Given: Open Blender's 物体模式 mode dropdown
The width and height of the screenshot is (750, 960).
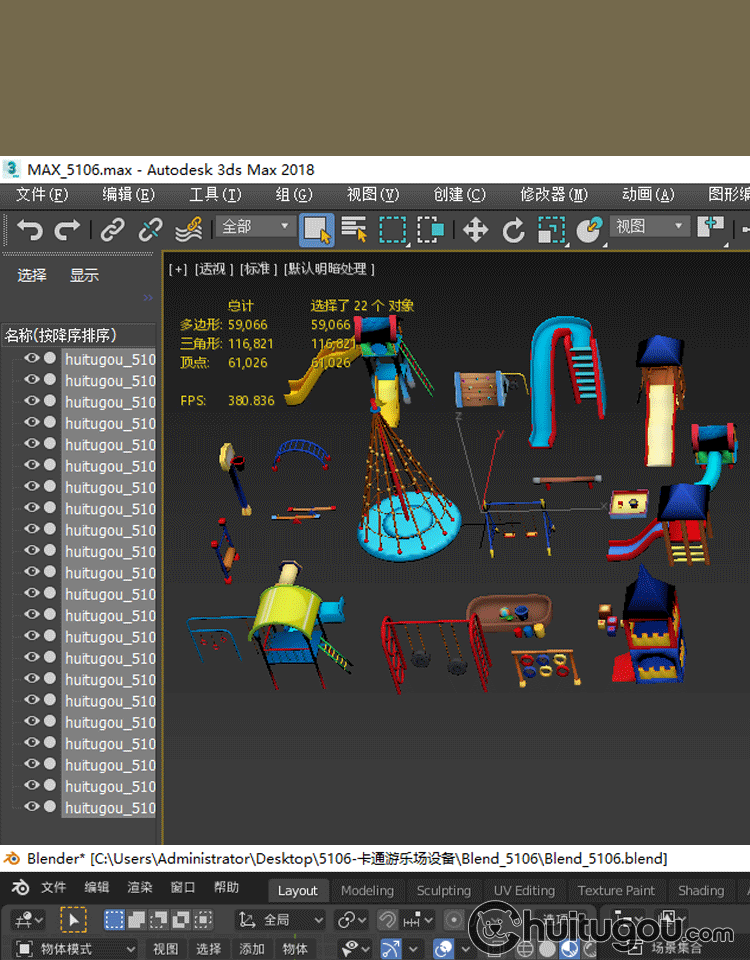Looking at the screenshot, I should (75, 948).
